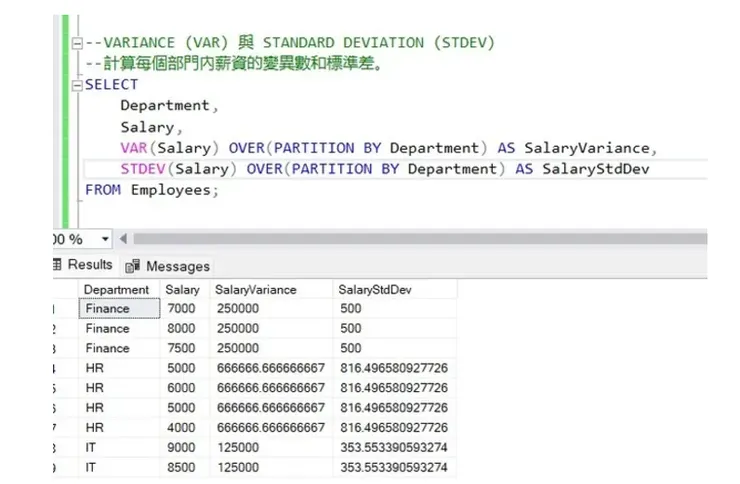
Task: Click the Results tab grid icon
Action: click(x=57, y=264)
